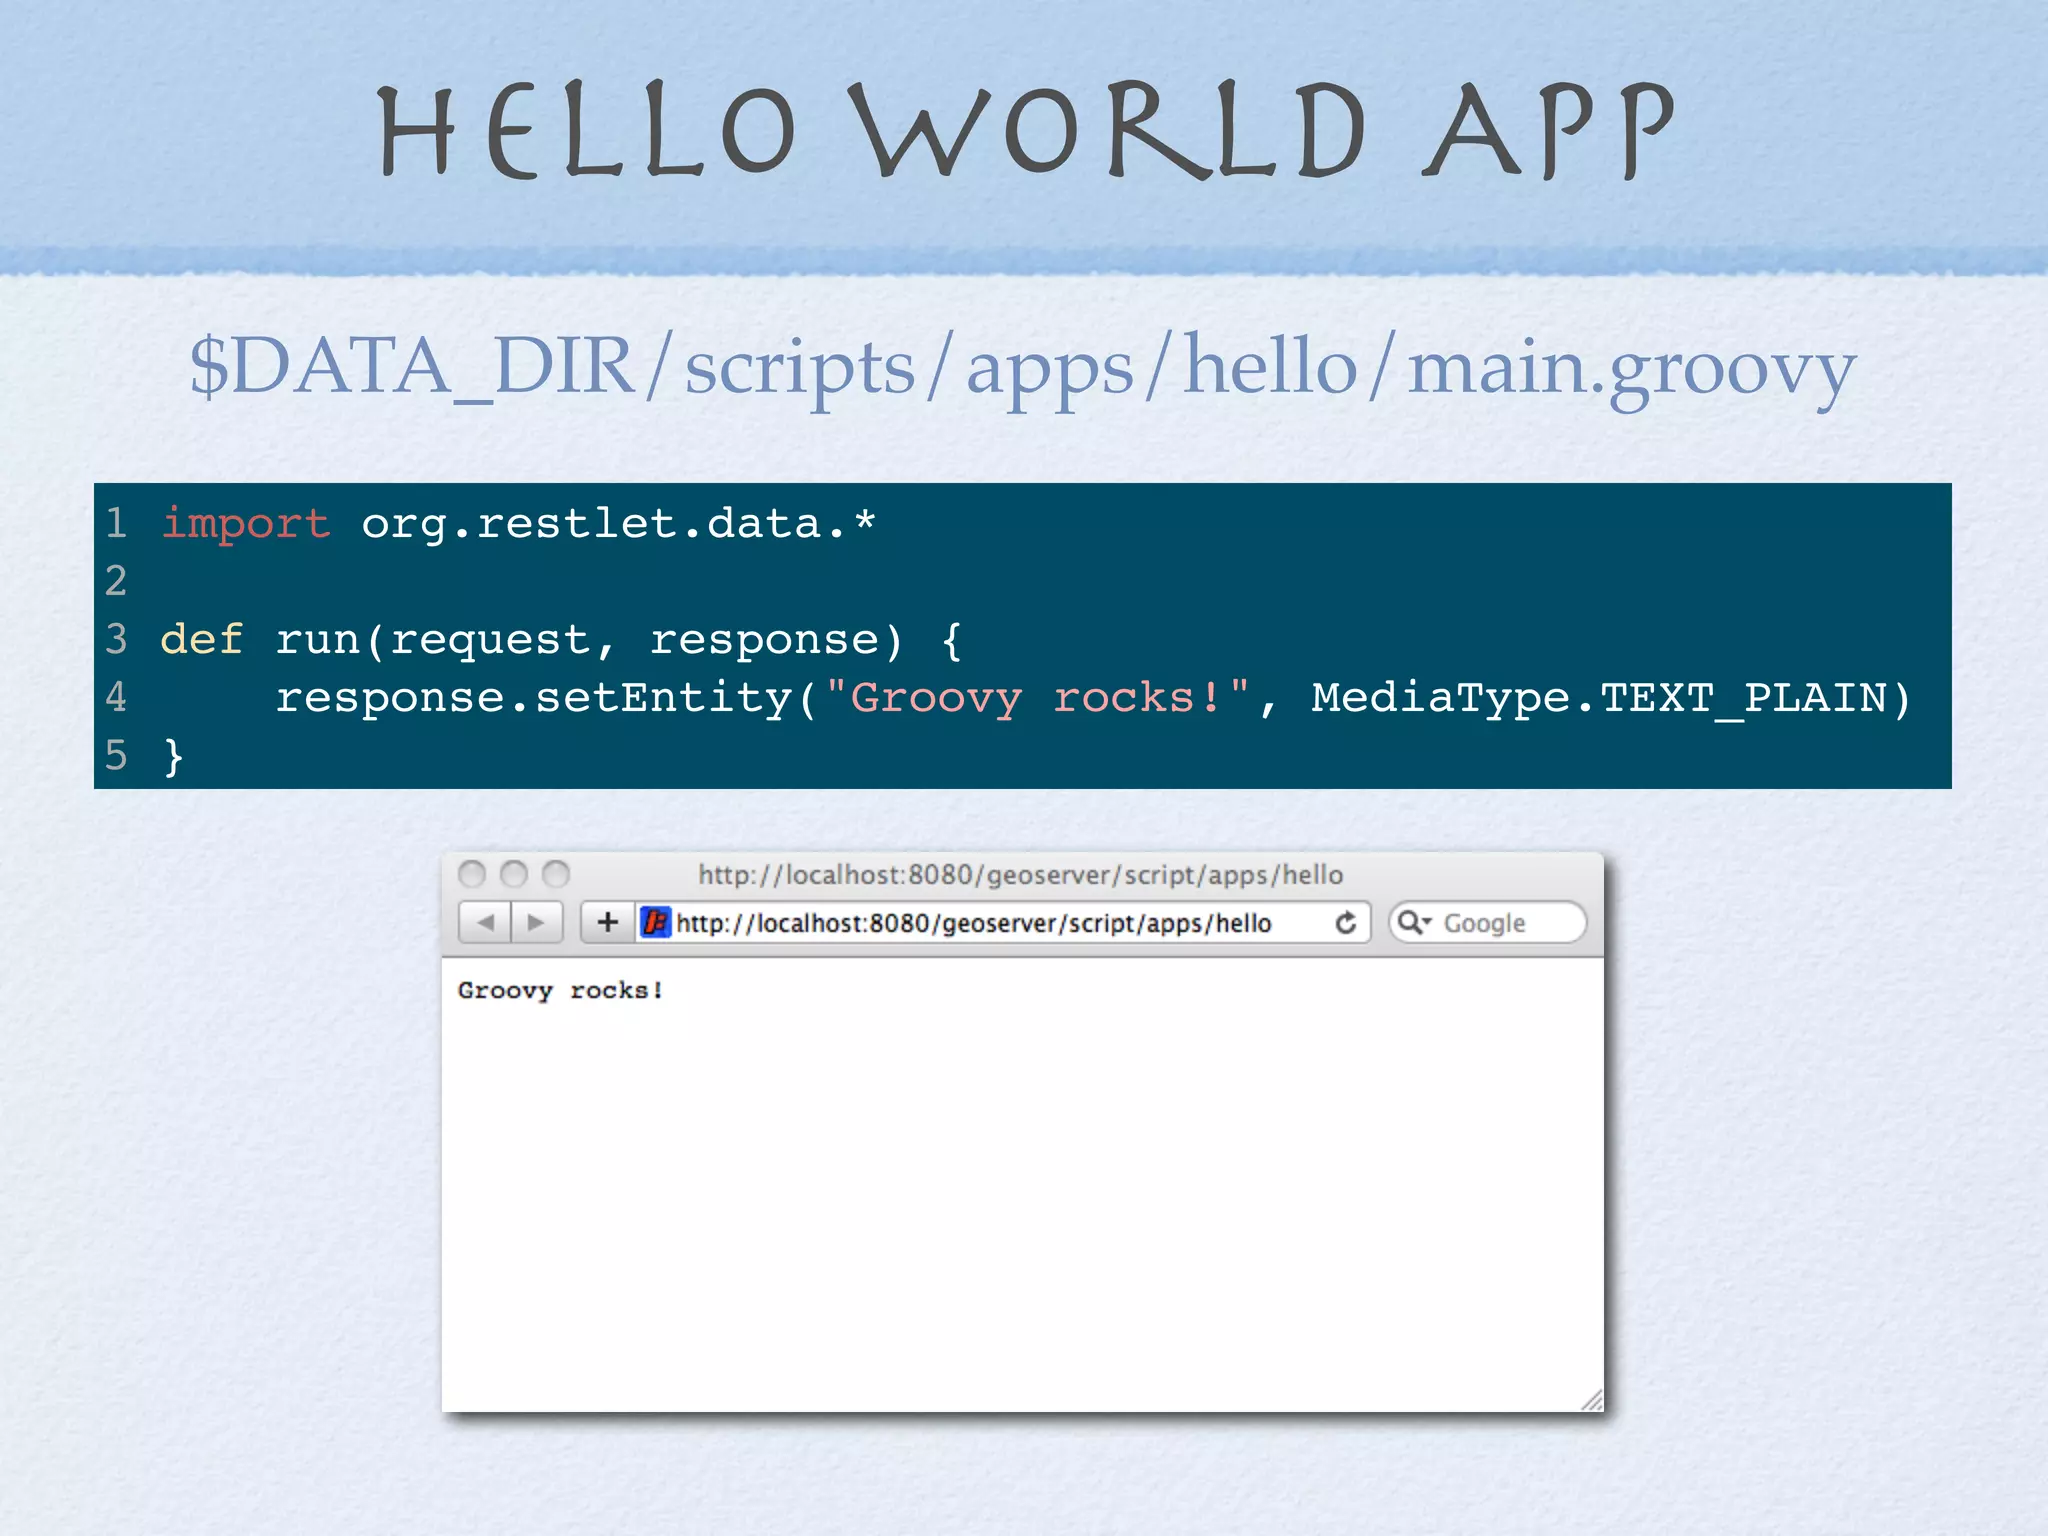Click the browser back arrow button
This screenshot has width=2048, height=1536.
pyautogui.click(x=486, y=922)
